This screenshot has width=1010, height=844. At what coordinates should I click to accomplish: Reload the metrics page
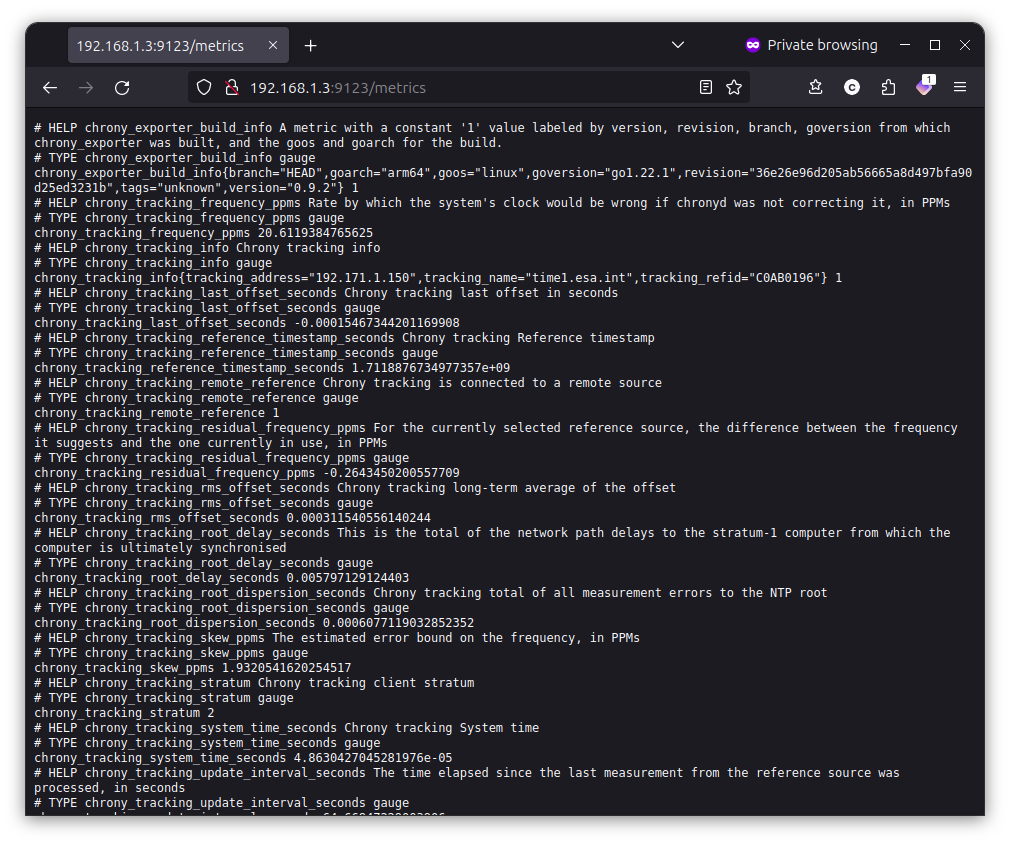[x=122, y=87]
